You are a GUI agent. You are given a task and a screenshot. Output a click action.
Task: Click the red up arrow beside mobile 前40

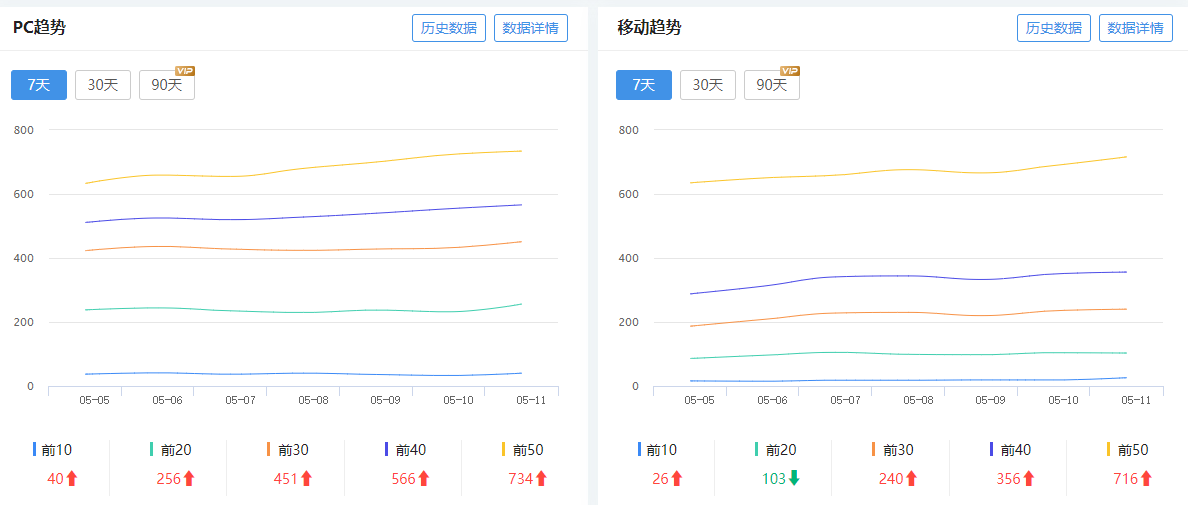[x=1028, y=479]
